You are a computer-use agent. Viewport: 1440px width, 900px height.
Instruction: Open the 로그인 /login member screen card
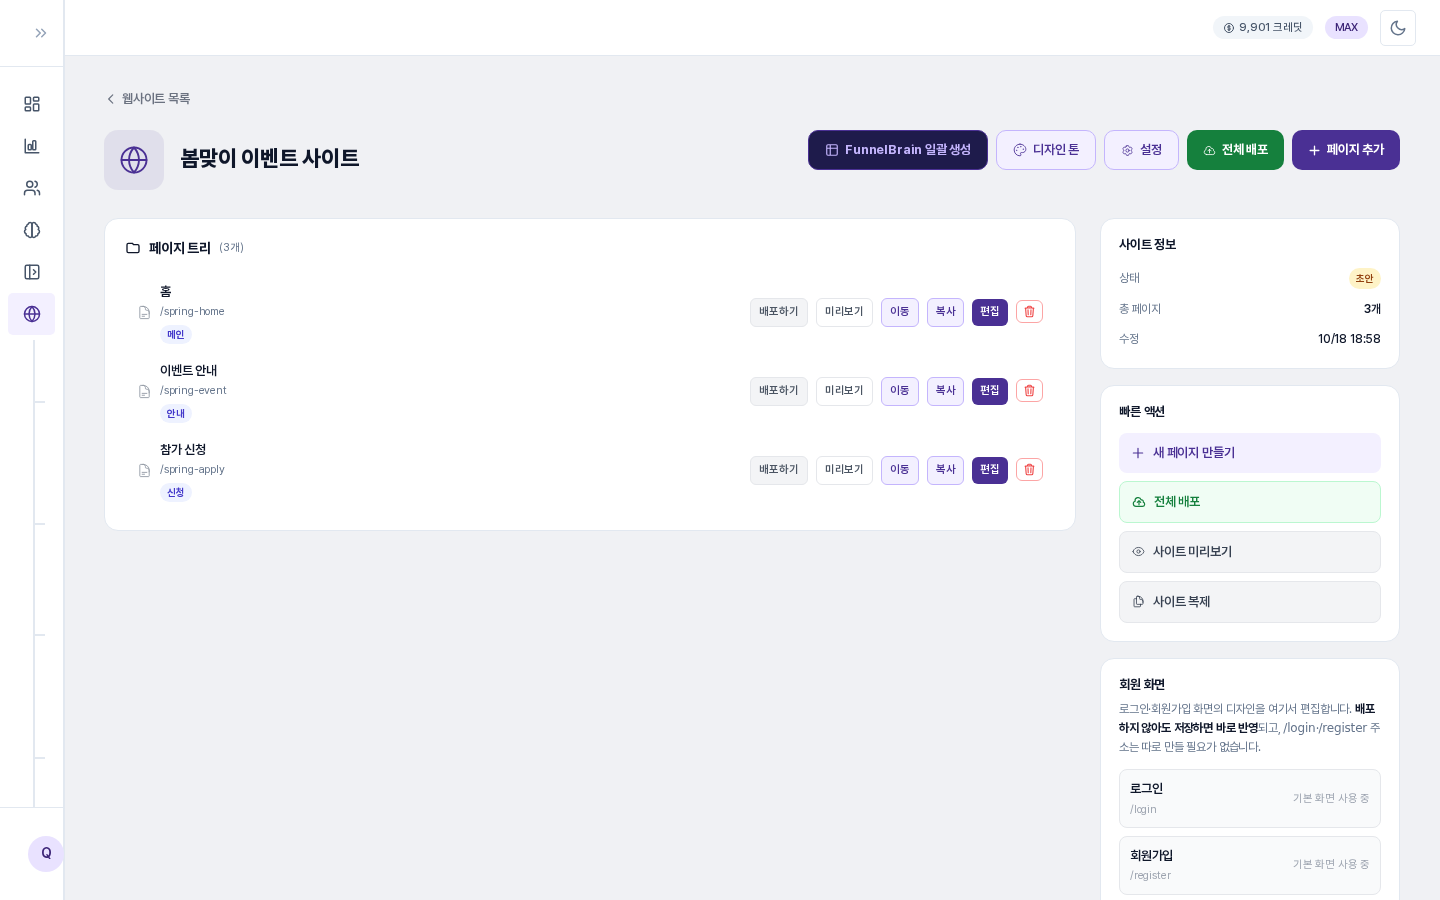[x=1250, y=798]
